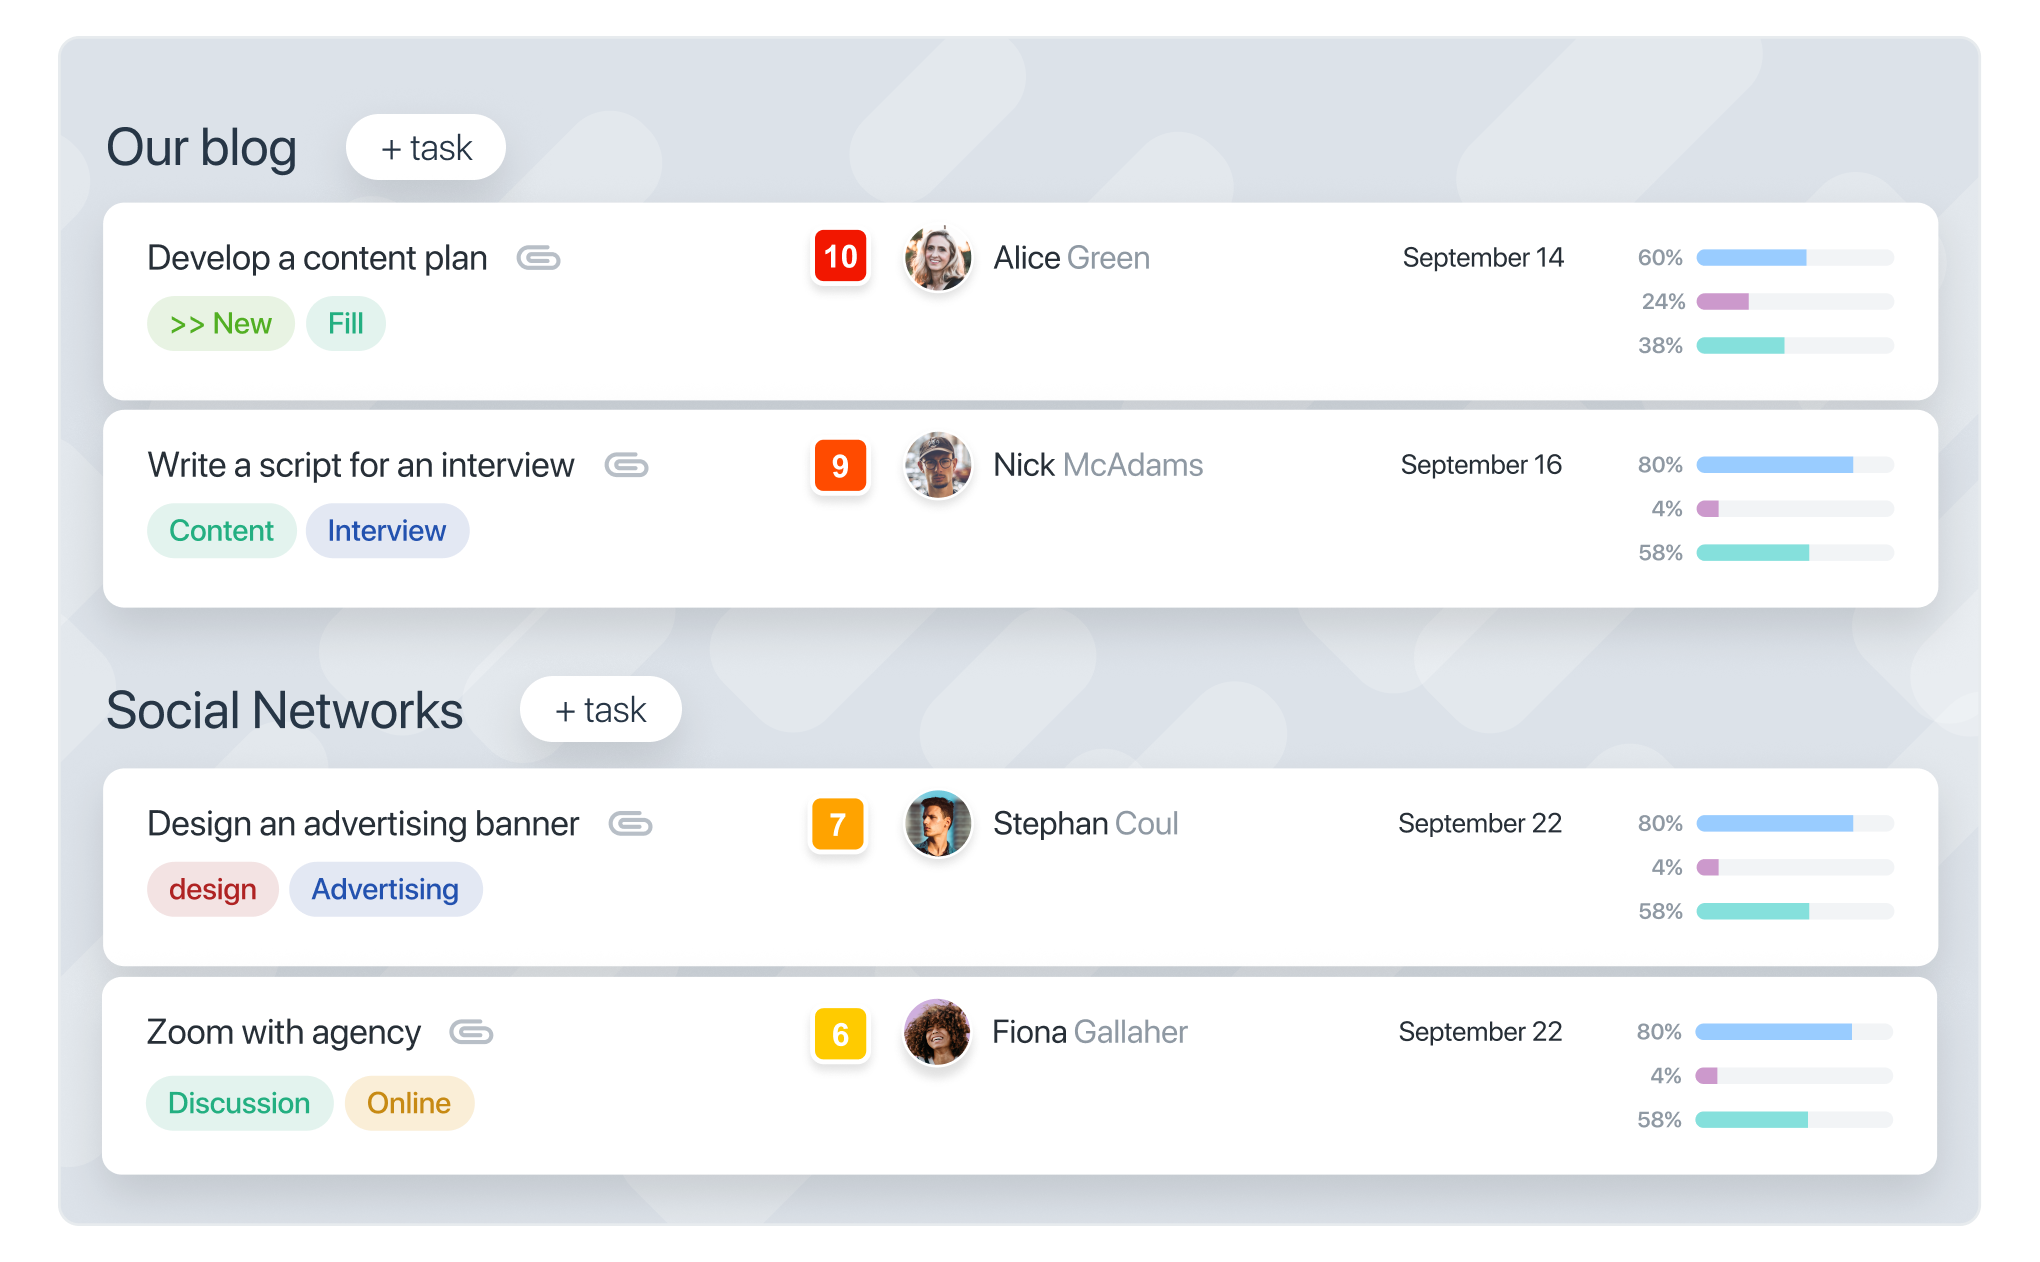
Task: Click the red priority 10 badge
Action: click(x=840, y=258)
